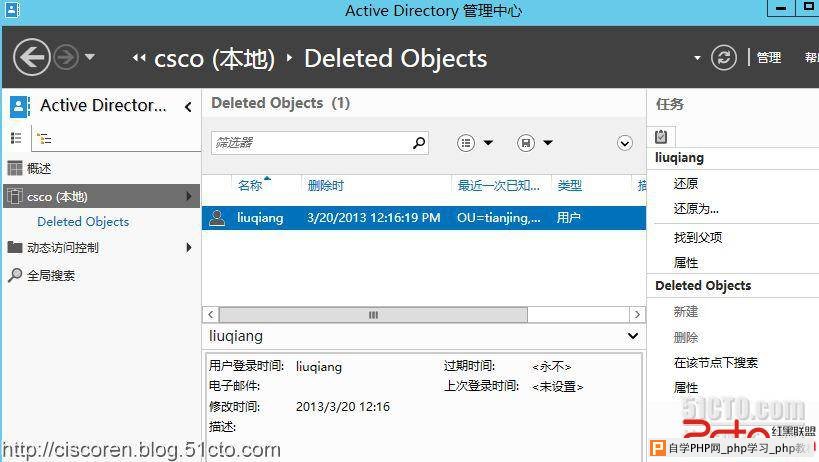
Task: Sort by 名称 column header
Action: pyautogui.click(x=250, y=185)
